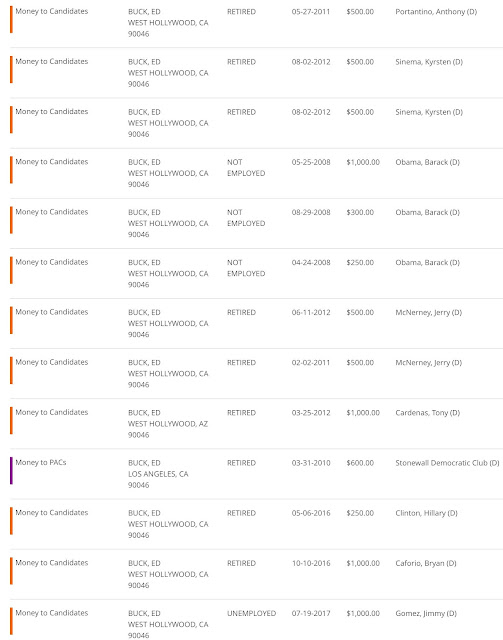Viewport: 503px width, 640px height.
Task: Click the Clinton, Hillary (D) recipient
Action: [426, 513]
